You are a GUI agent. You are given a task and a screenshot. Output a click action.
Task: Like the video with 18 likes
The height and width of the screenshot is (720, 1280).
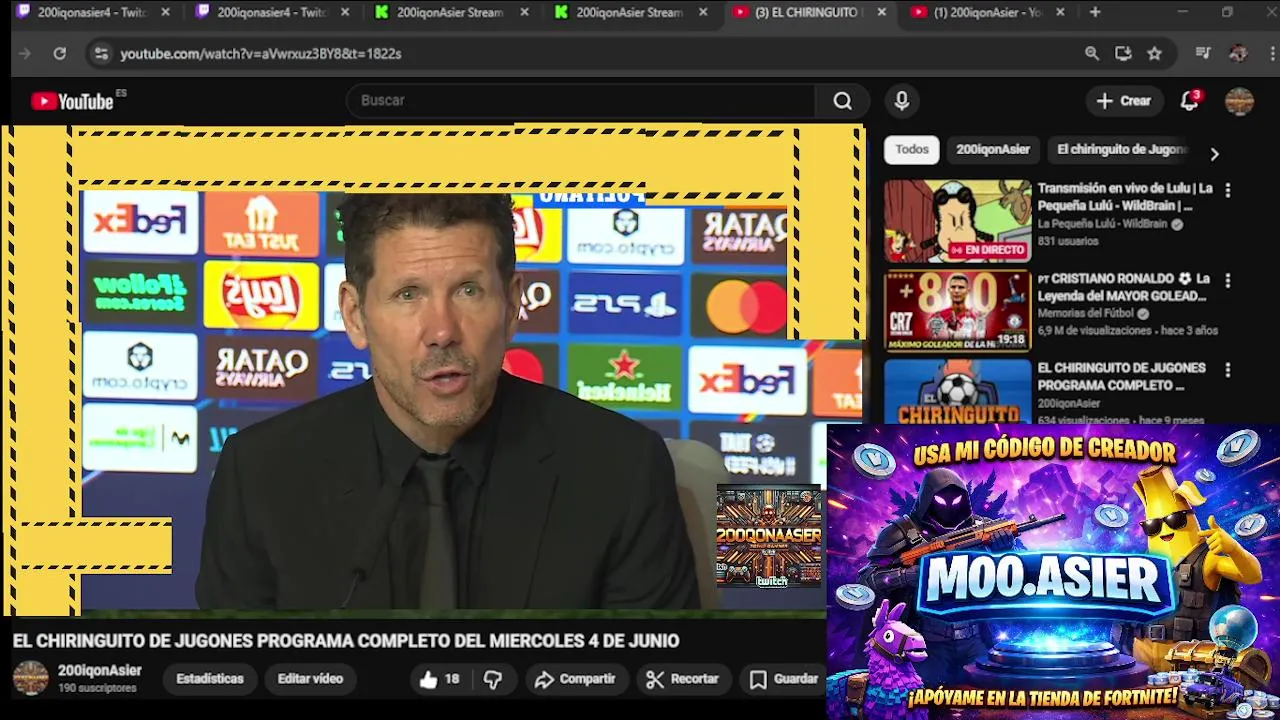(439, 679)
